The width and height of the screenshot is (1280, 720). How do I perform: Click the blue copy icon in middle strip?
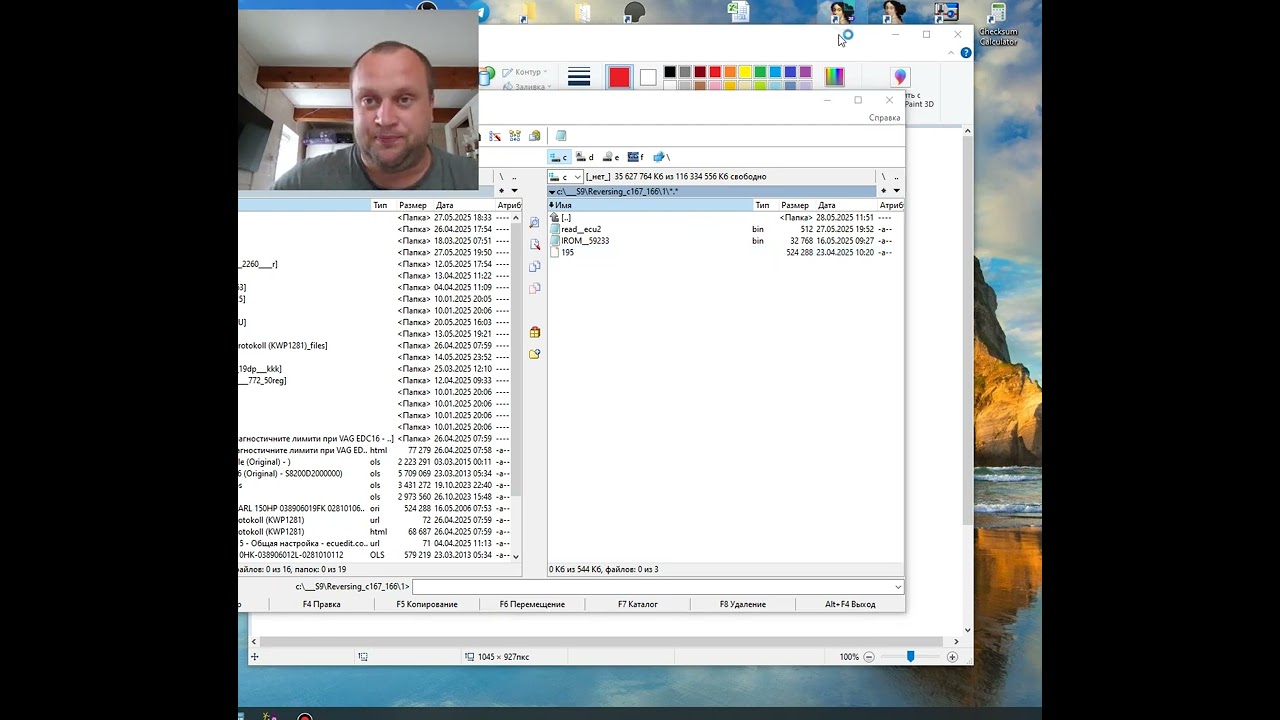pos(535,266)
